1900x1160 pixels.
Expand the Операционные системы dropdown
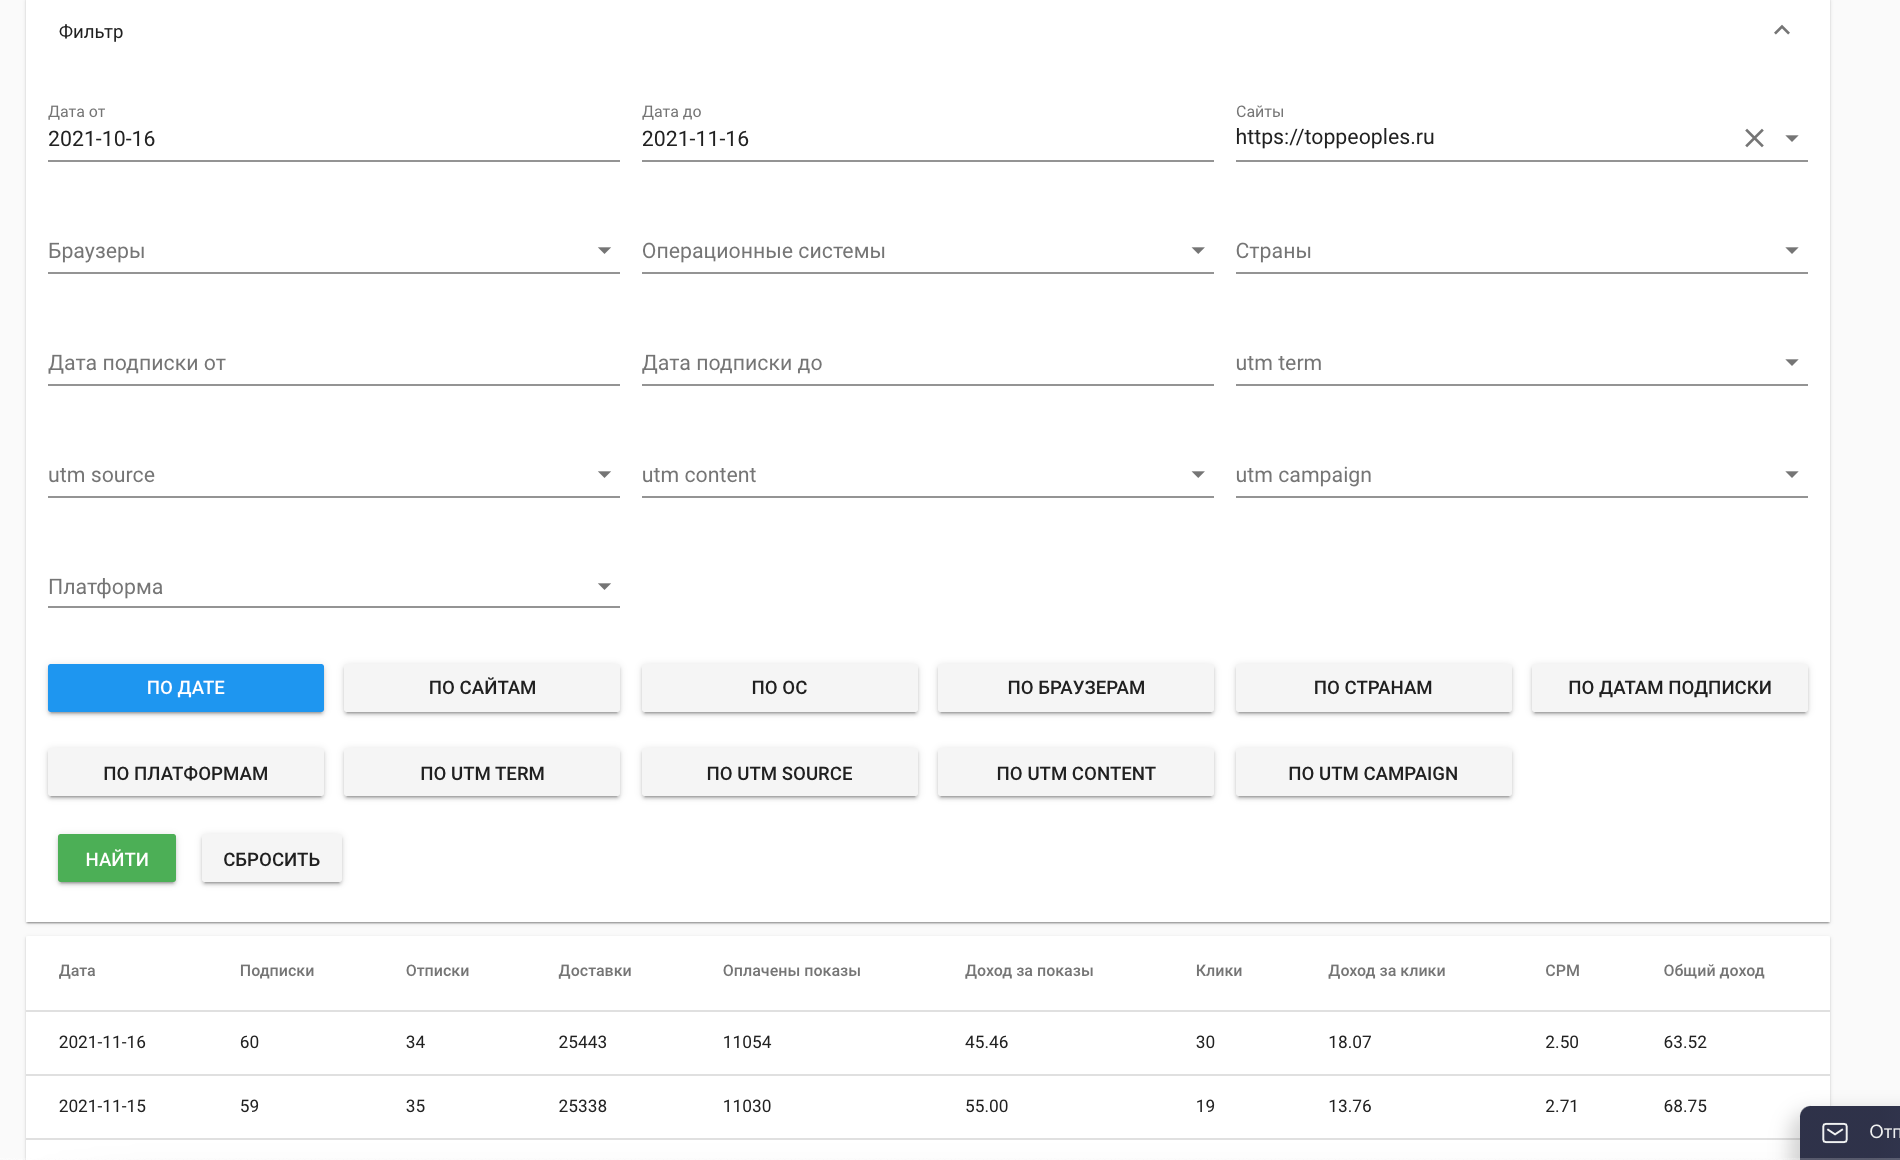[1198, 251]
